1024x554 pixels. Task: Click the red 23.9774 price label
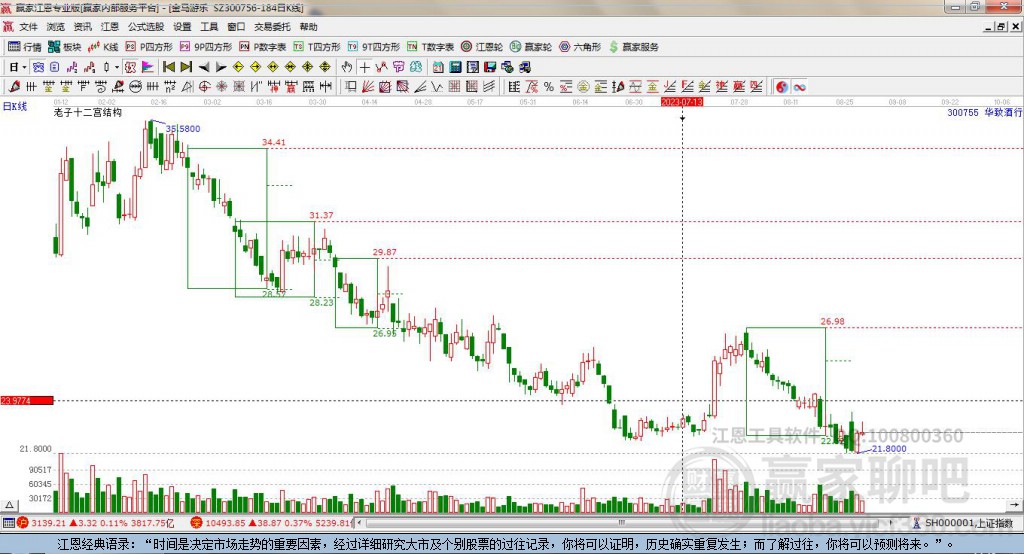pyautogui.click(x=27, y=400)
